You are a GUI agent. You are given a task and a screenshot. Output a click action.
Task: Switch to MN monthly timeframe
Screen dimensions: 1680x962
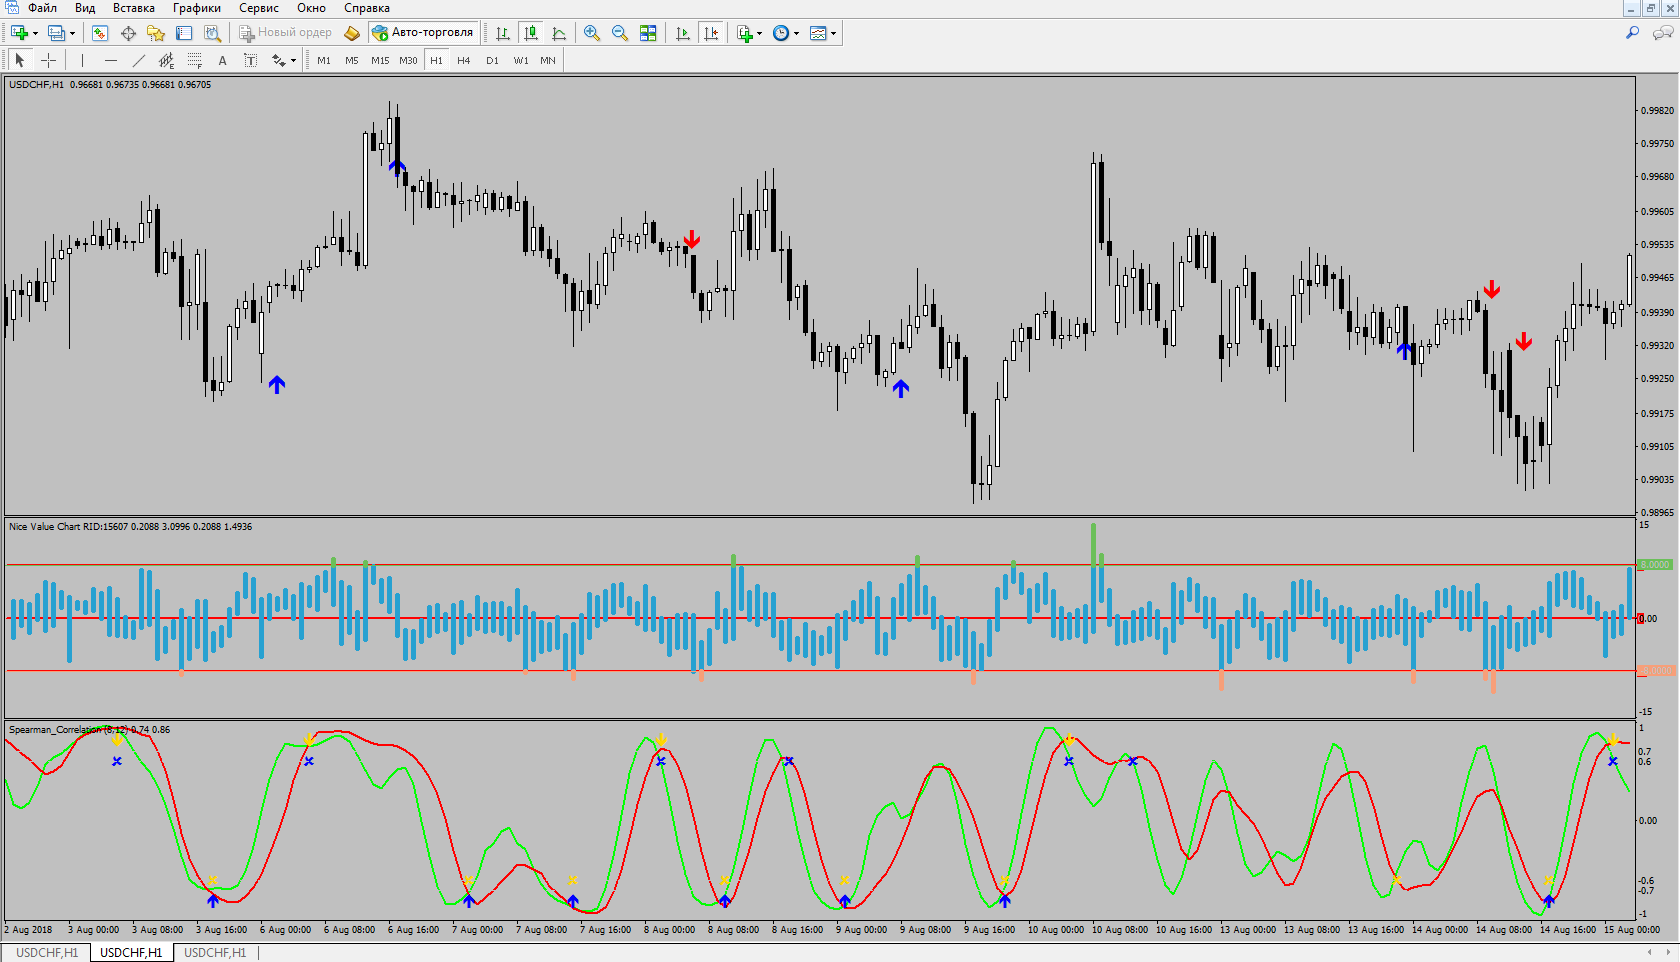tap(548, 60)
